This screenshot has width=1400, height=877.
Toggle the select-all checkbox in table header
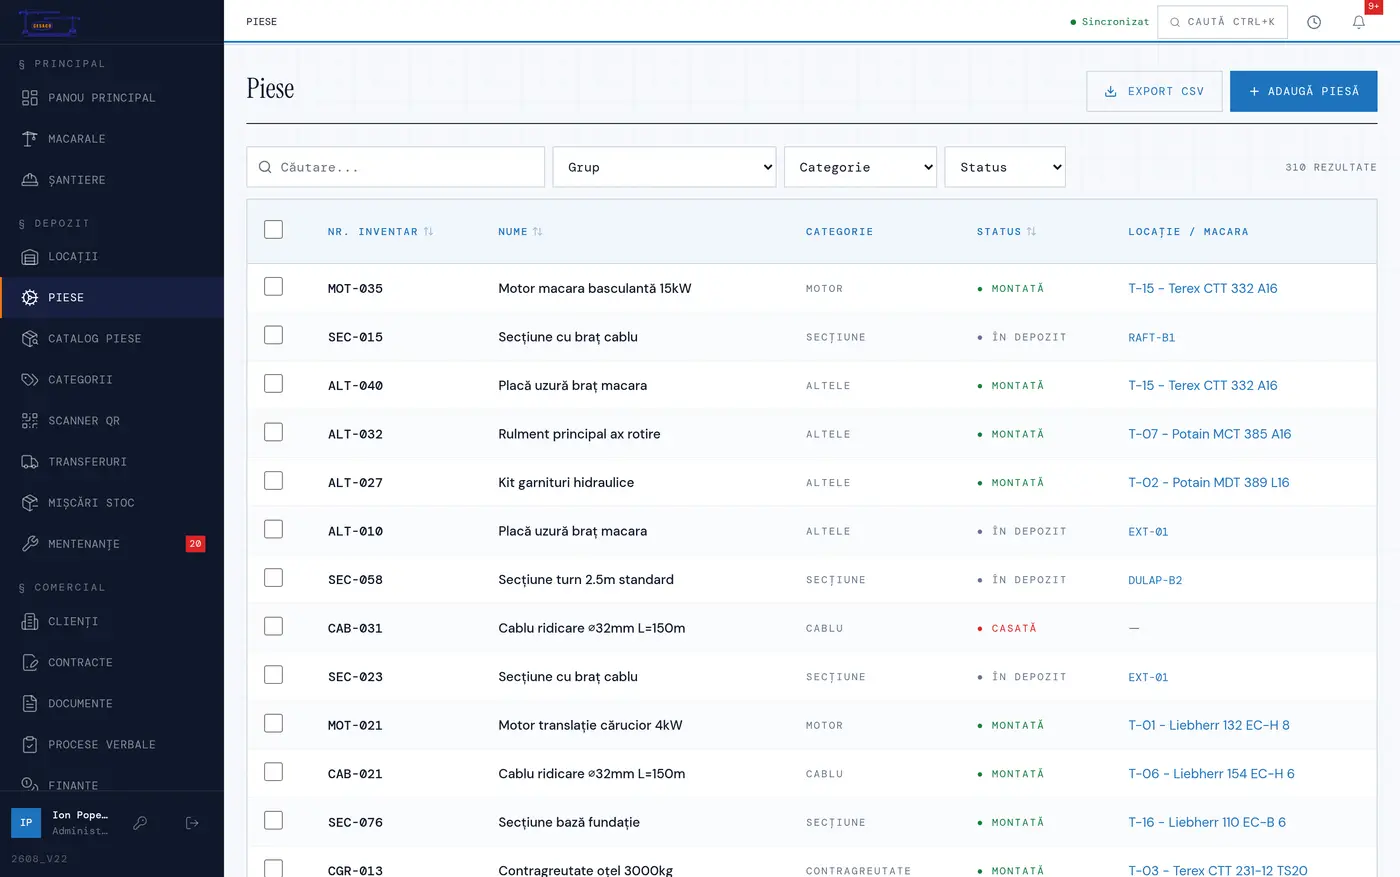click(x=273, y=230)
